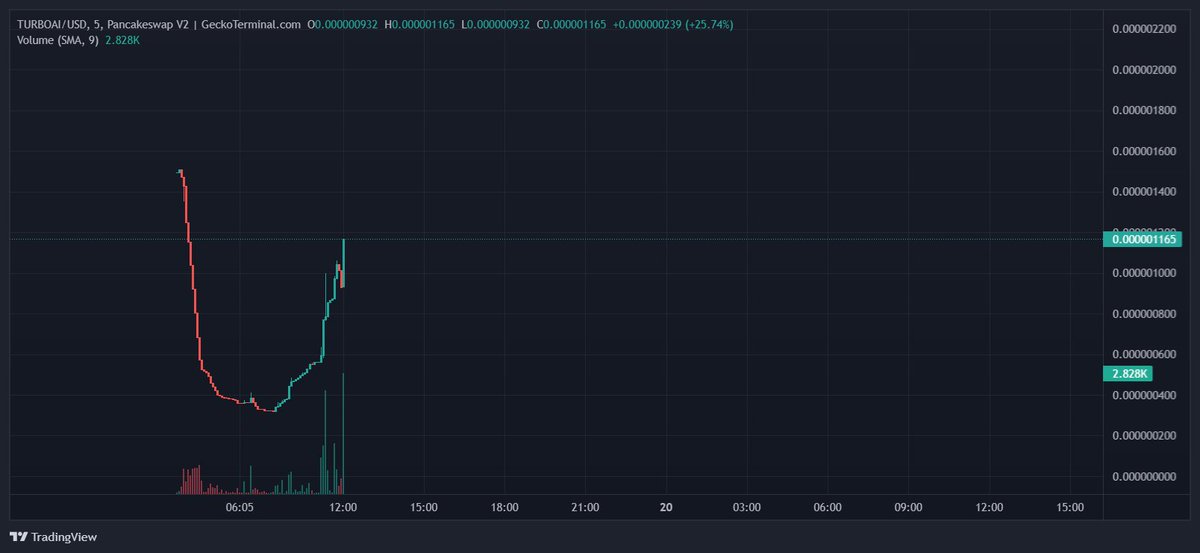Click the 0.000000000 price axis label

(x=1144, y=477)
